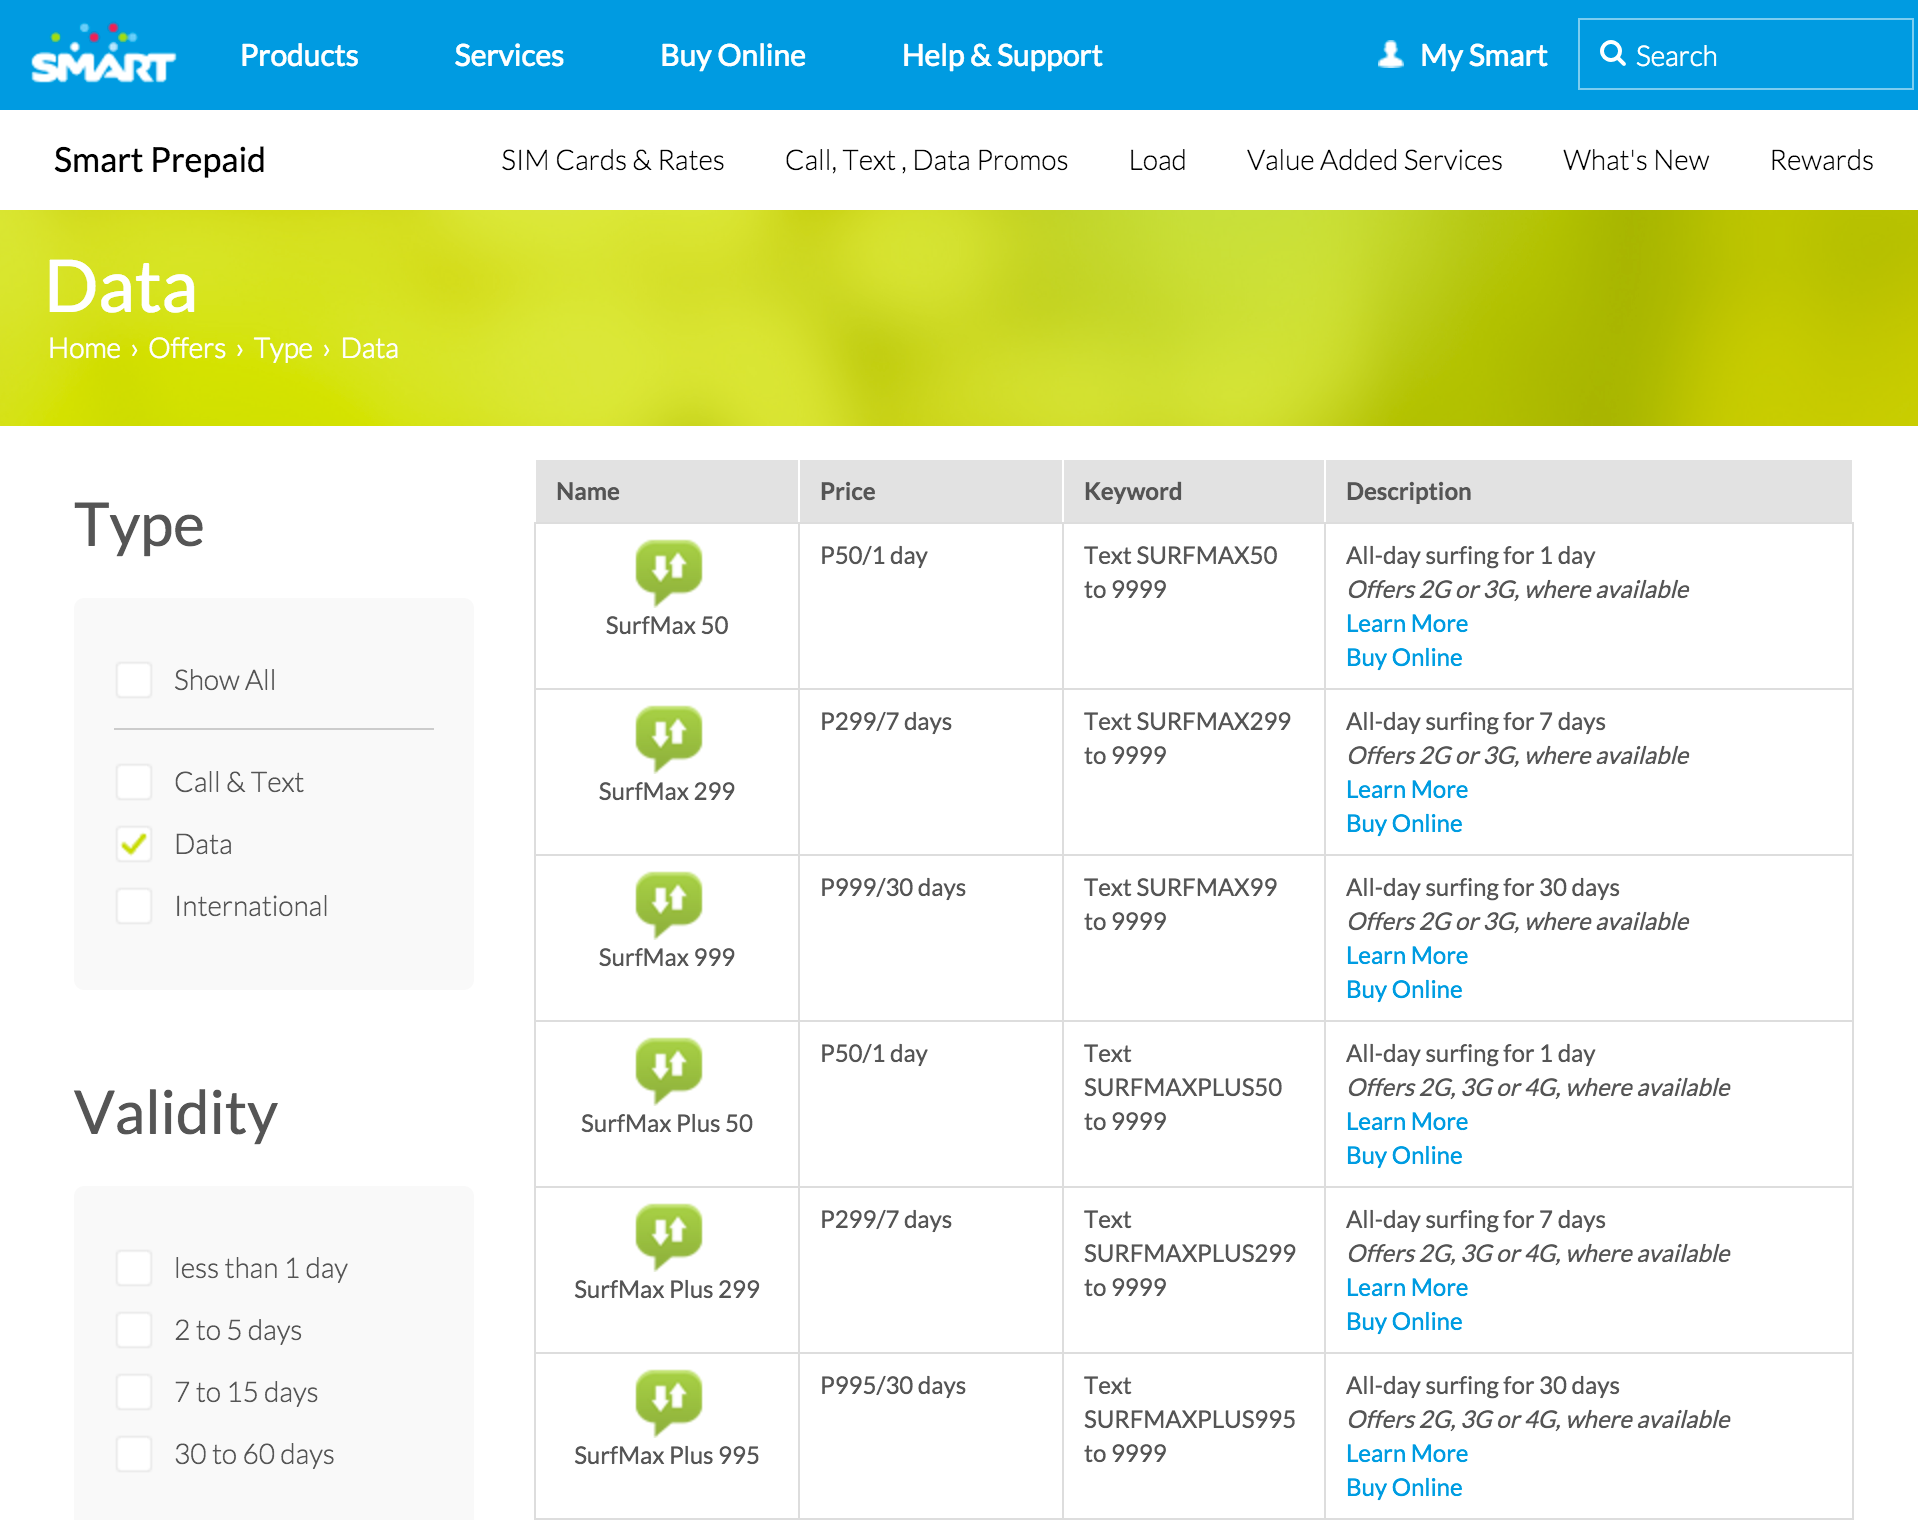Click the Smart logo
This screenshot has width=1918, height=1520.
(103, 54)
